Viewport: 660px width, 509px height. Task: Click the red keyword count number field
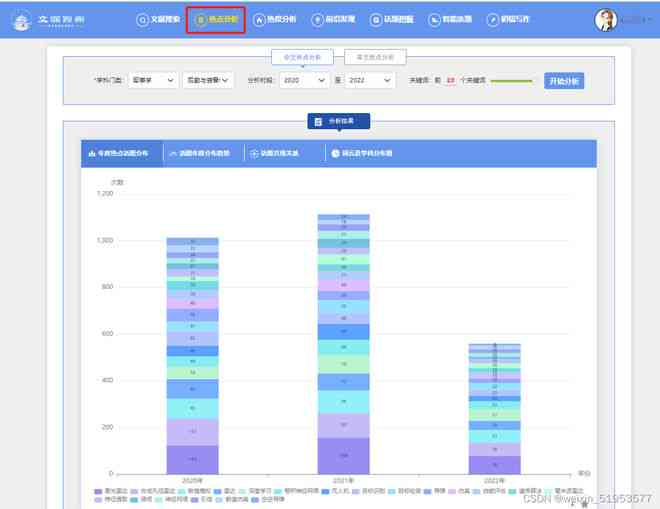coord(450,80)
